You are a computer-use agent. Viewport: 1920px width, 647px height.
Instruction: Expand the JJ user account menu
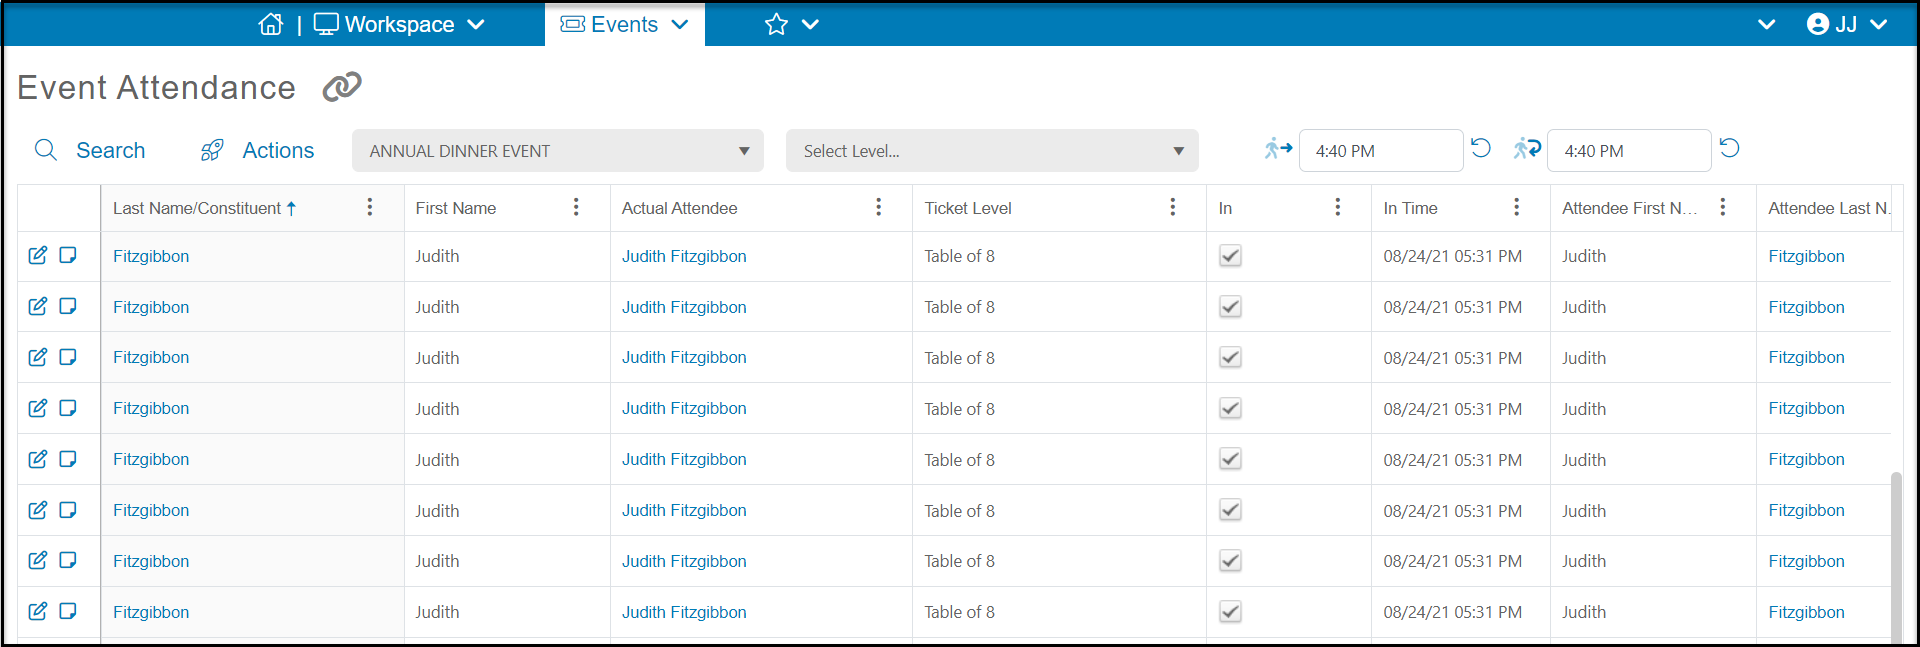(1847, 24)
